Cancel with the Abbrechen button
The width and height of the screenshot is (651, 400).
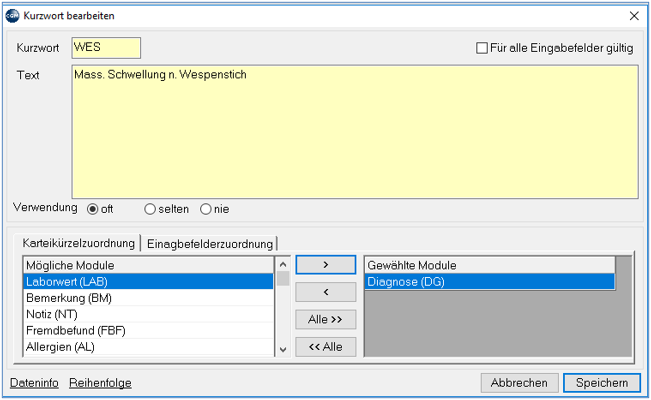coord(519,383)
